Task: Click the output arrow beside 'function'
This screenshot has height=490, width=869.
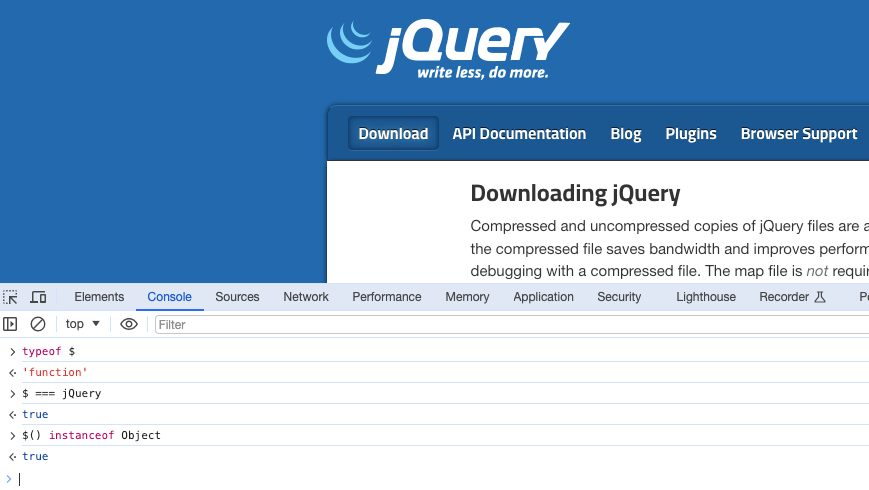Action: pos(12,373)
